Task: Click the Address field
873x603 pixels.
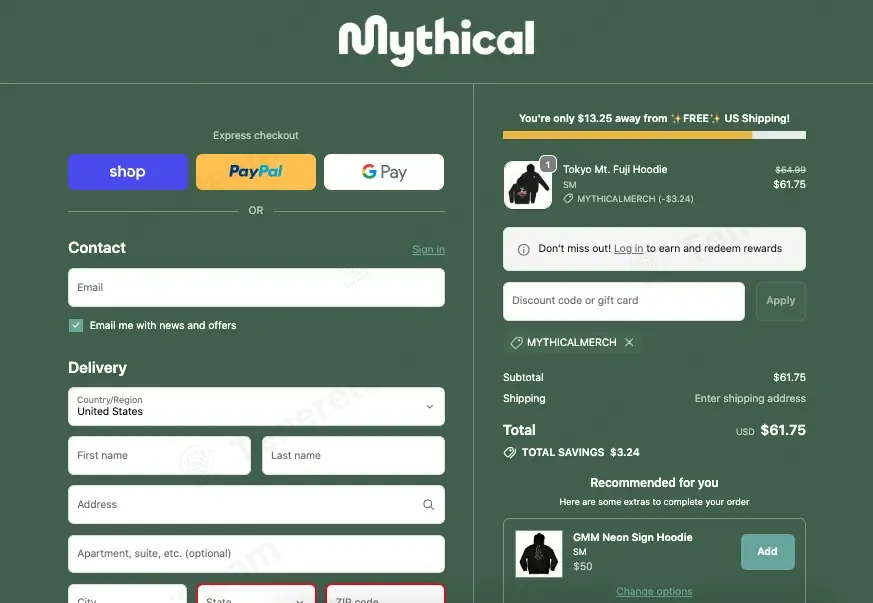Action: pos(256,504)
